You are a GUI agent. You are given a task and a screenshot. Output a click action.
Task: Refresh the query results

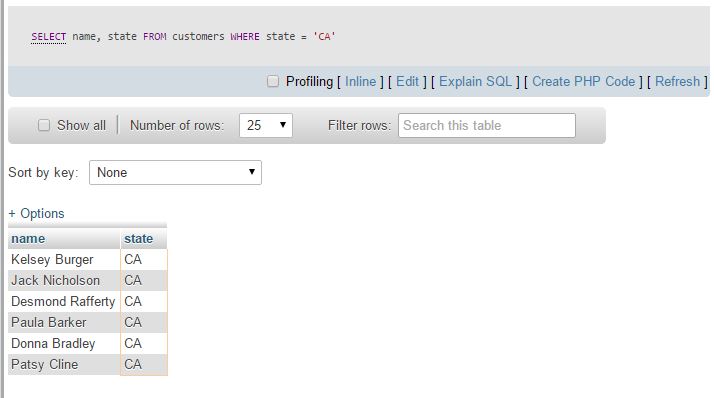coord(677,82)
